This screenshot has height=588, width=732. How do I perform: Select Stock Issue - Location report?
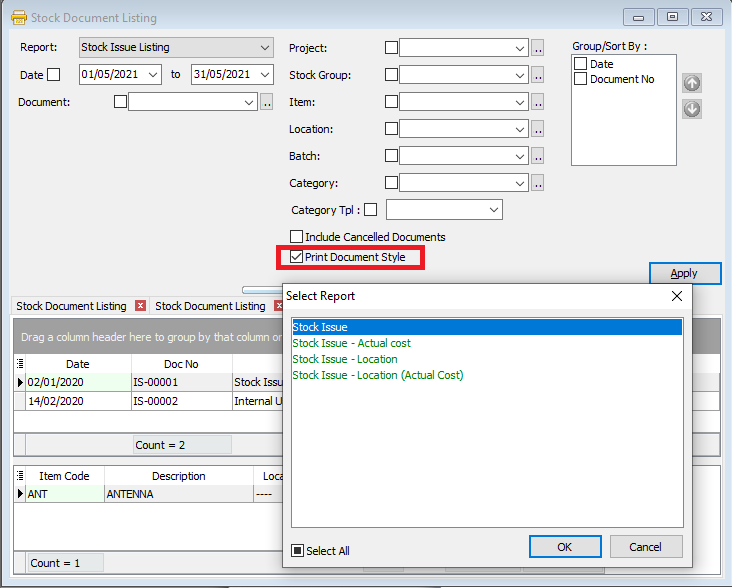point(344,359)
